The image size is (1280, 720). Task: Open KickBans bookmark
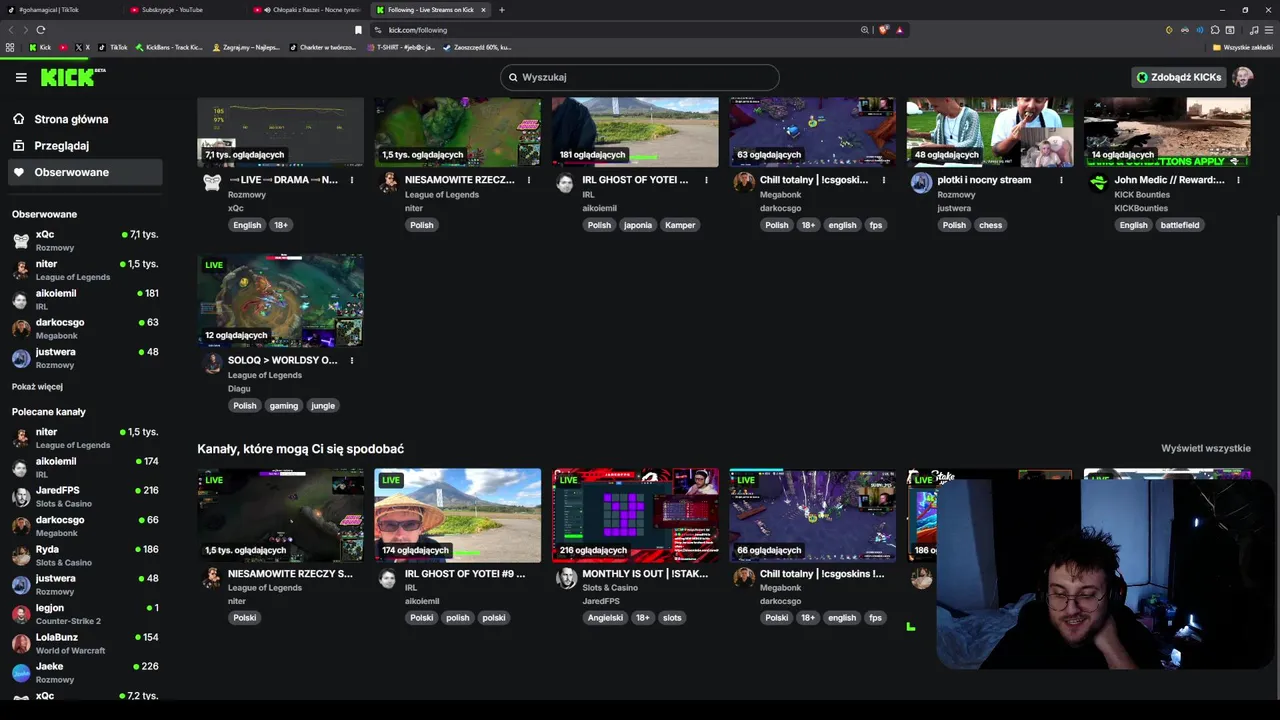pos(169,47)
